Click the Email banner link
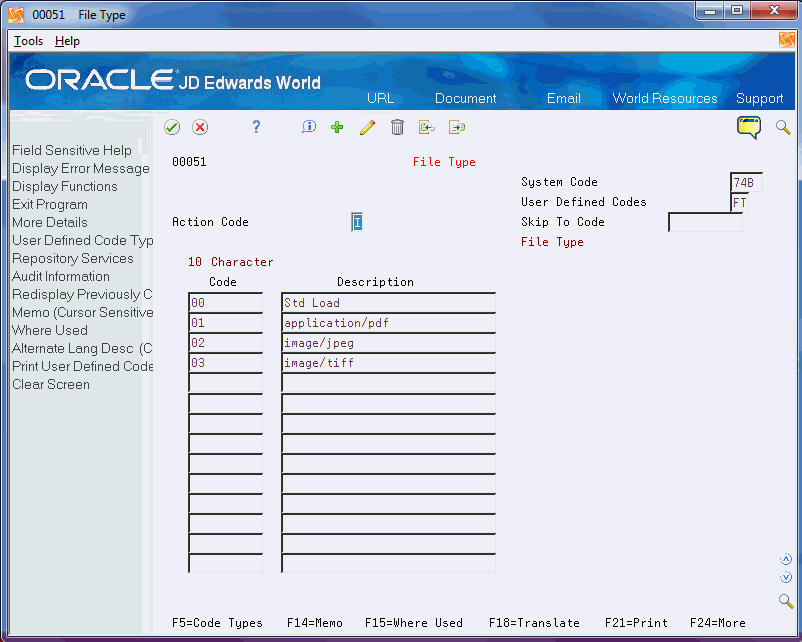 (x=564, y=98)
